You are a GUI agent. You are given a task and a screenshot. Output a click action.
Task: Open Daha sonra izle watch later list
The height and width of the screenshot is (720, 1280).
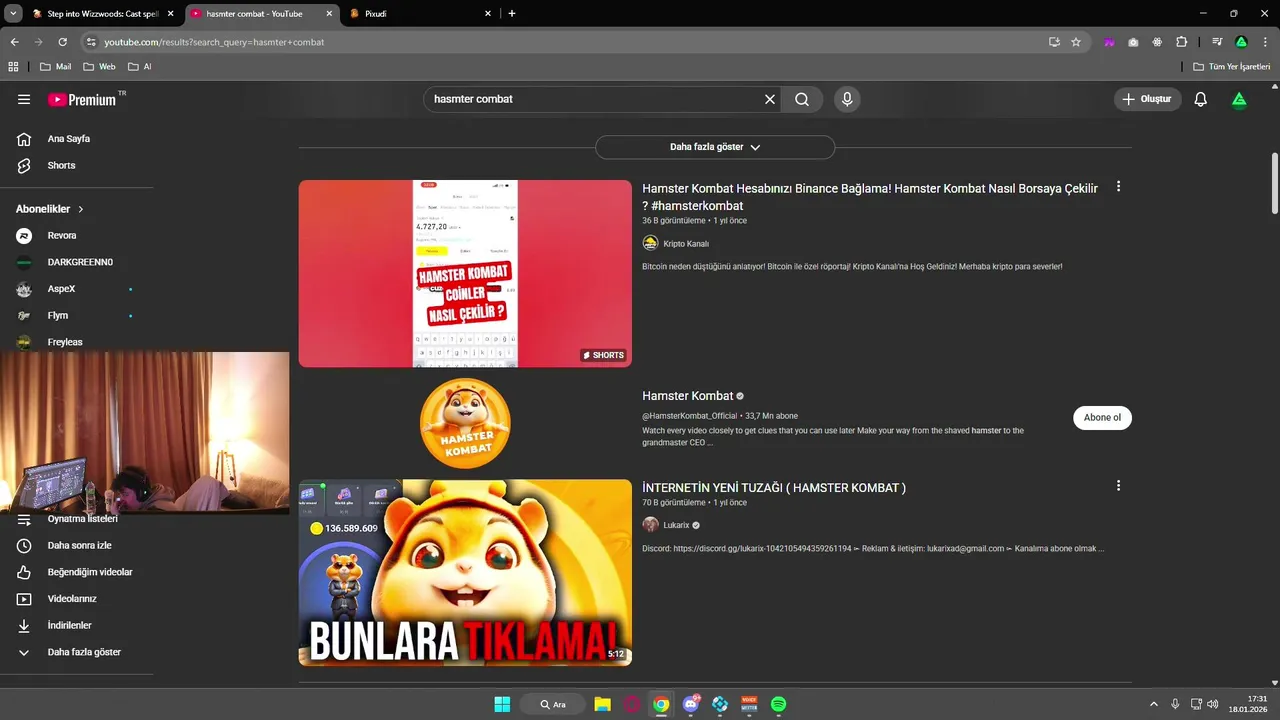79,545
